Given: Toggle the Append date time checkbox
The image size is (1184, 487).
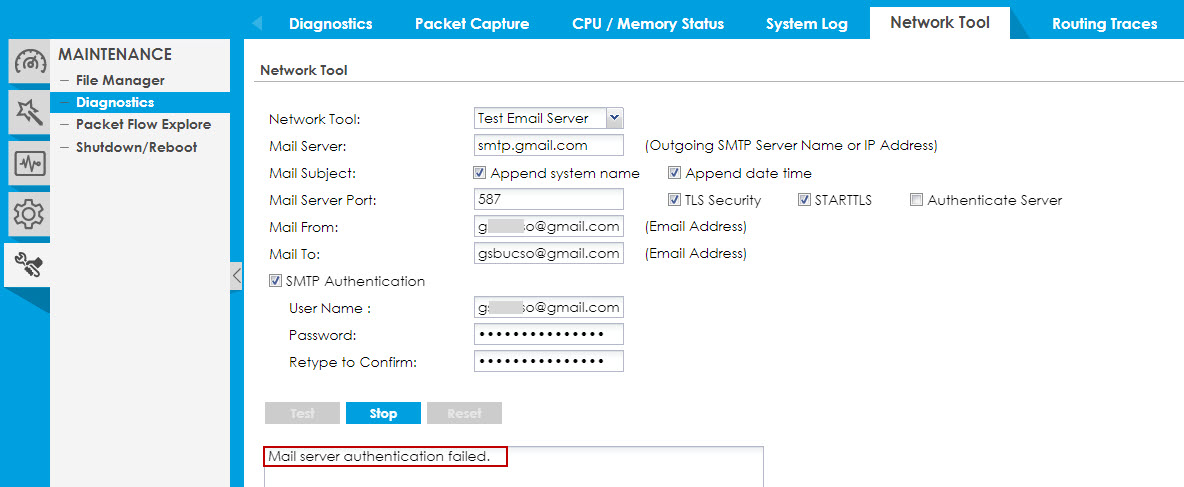Looking at the screenshot, I should (675, 173).
